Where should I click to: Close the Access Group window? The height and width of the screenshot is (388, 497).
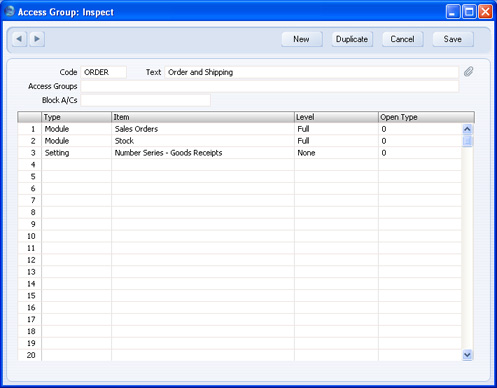[485, 12]
